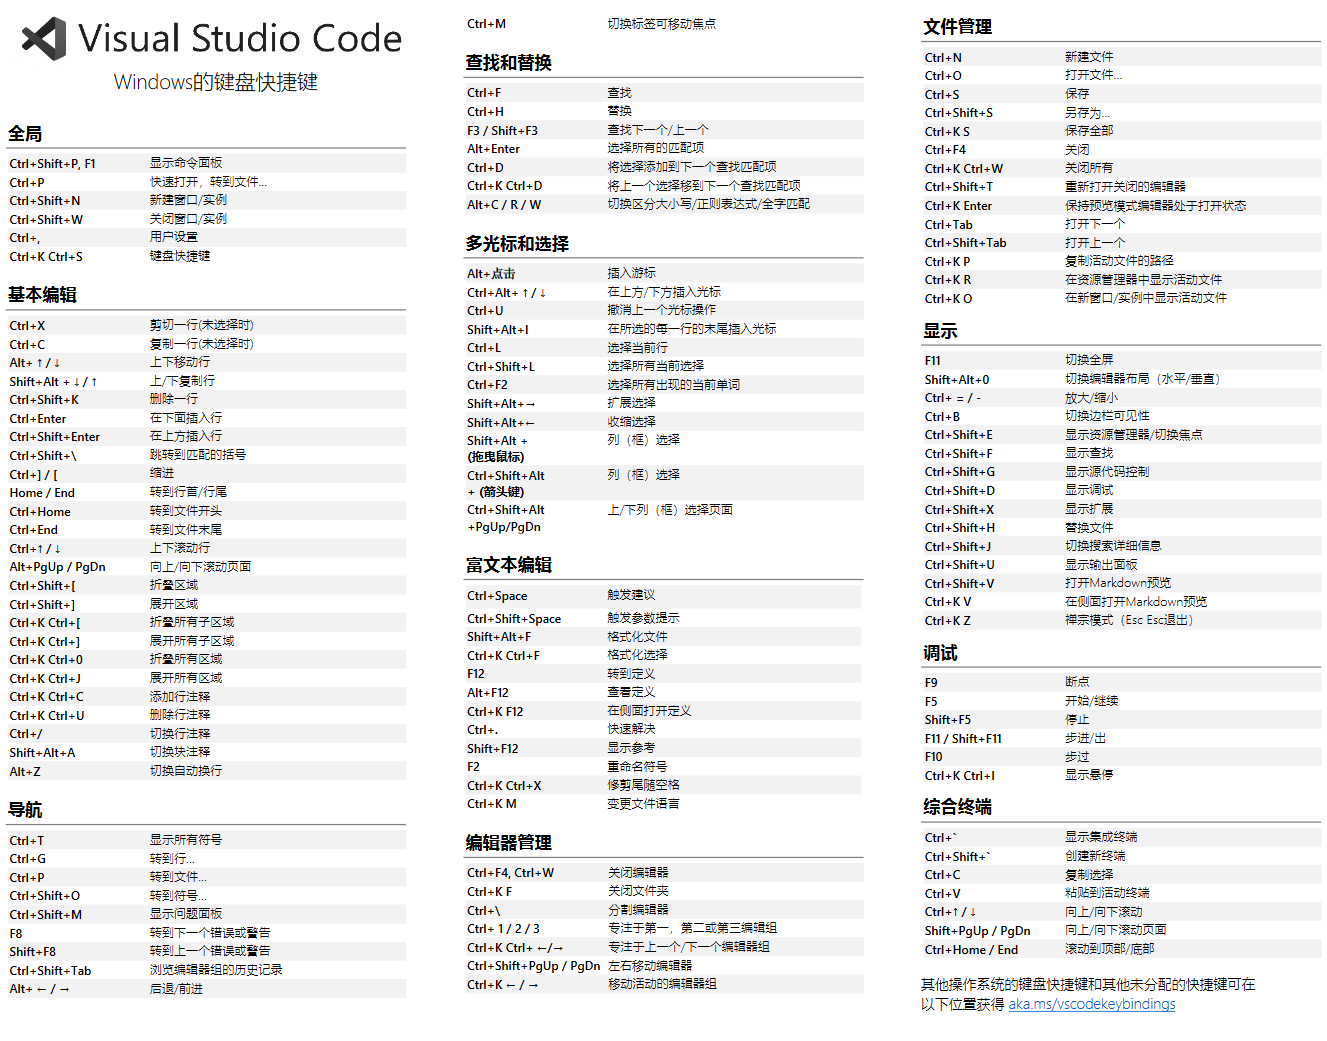Select the '格式化文件' description
Viewport: 1327px width, 1041px height.
pos(637,636)
